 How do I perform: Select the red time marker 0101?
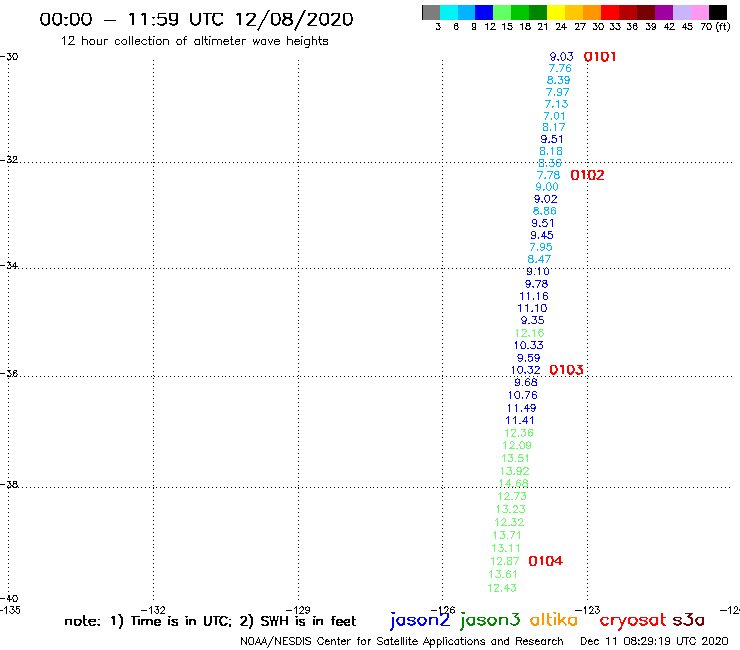point(600,57)
